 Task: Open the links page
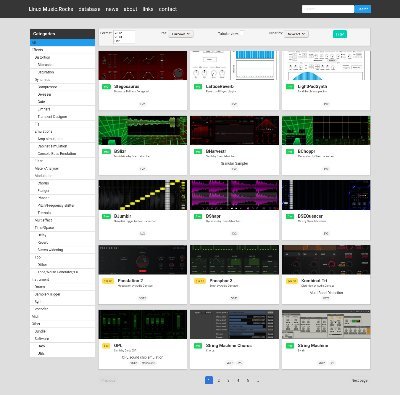pos(148,9)
